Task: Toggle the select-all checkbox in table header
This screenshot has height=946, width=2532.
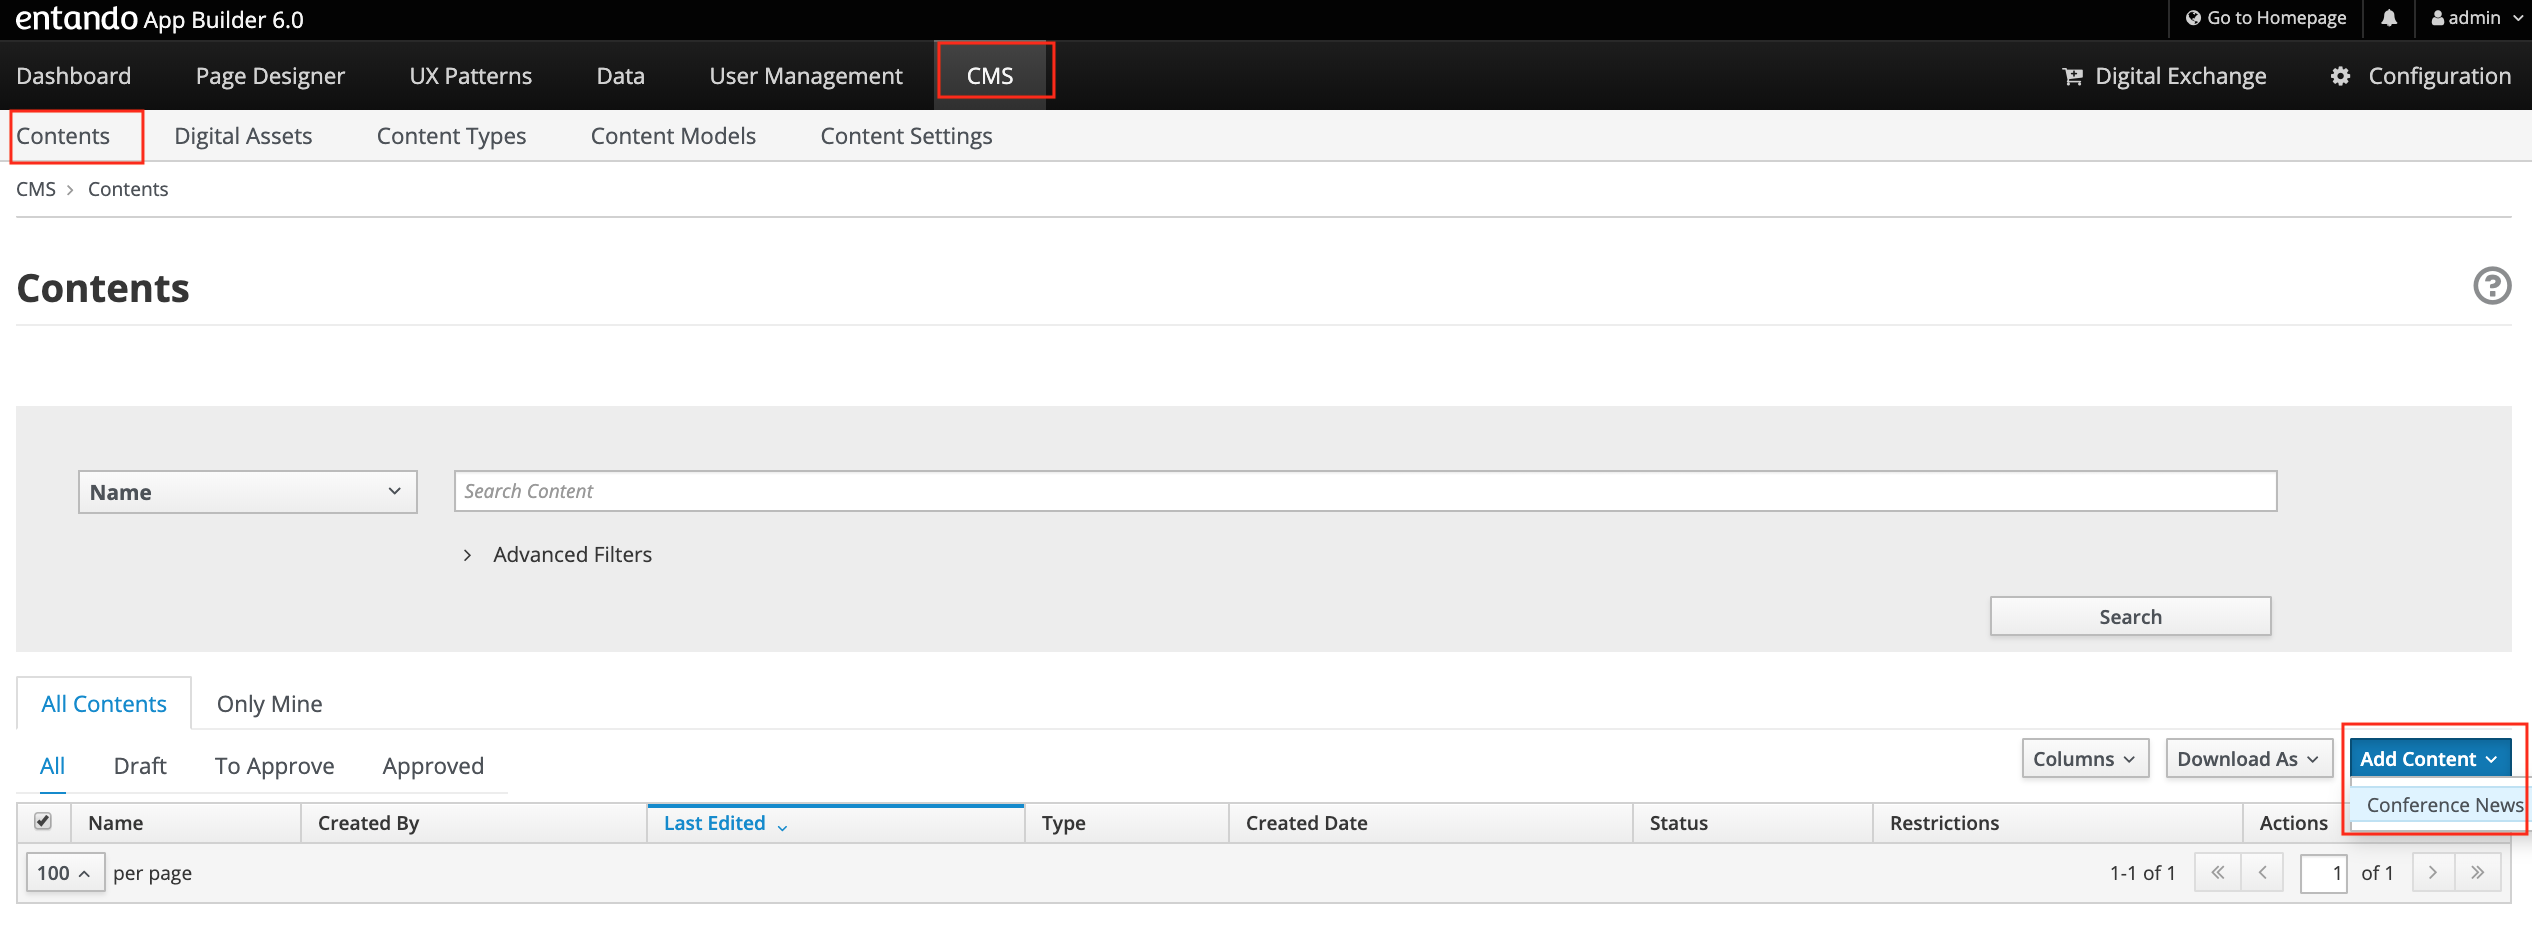Action: tap(43, 821)
